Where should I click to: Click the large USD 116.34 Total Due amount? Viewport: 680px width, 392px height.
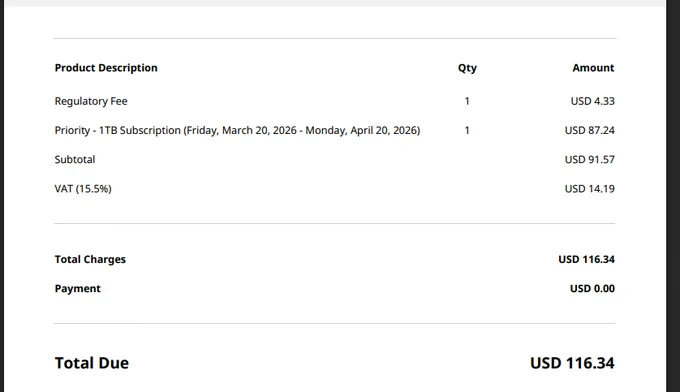point(572,363)
